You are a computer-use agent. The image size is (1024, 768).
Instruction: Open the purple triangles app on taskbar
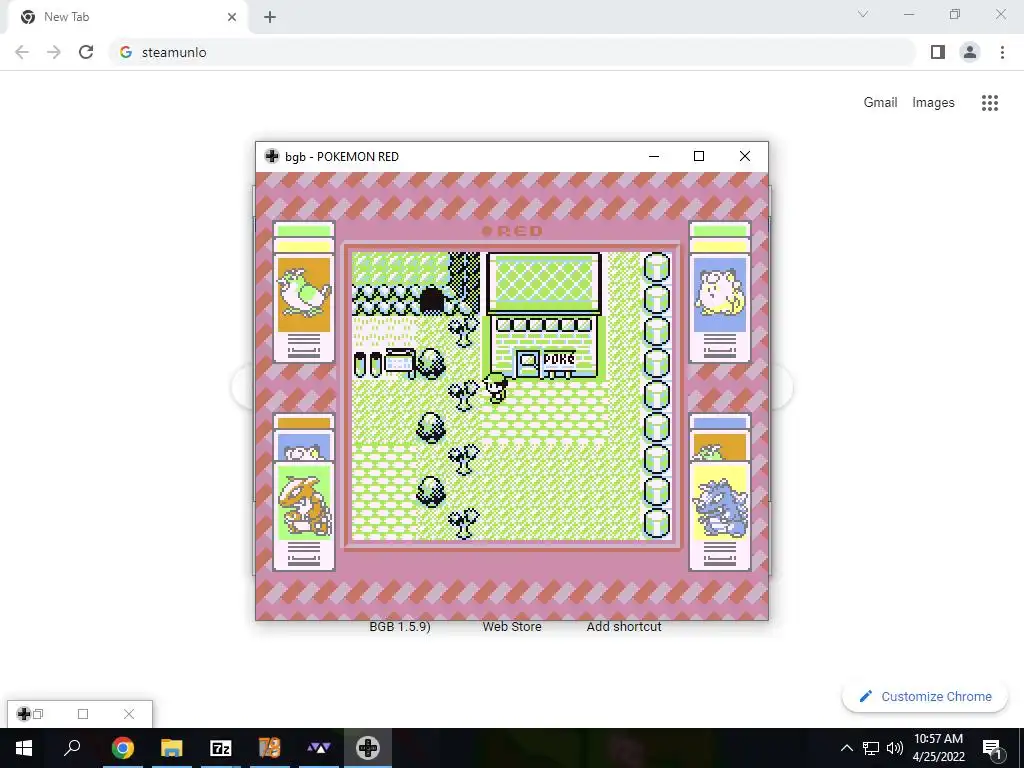pyautogui.click(x=319, y=748)
